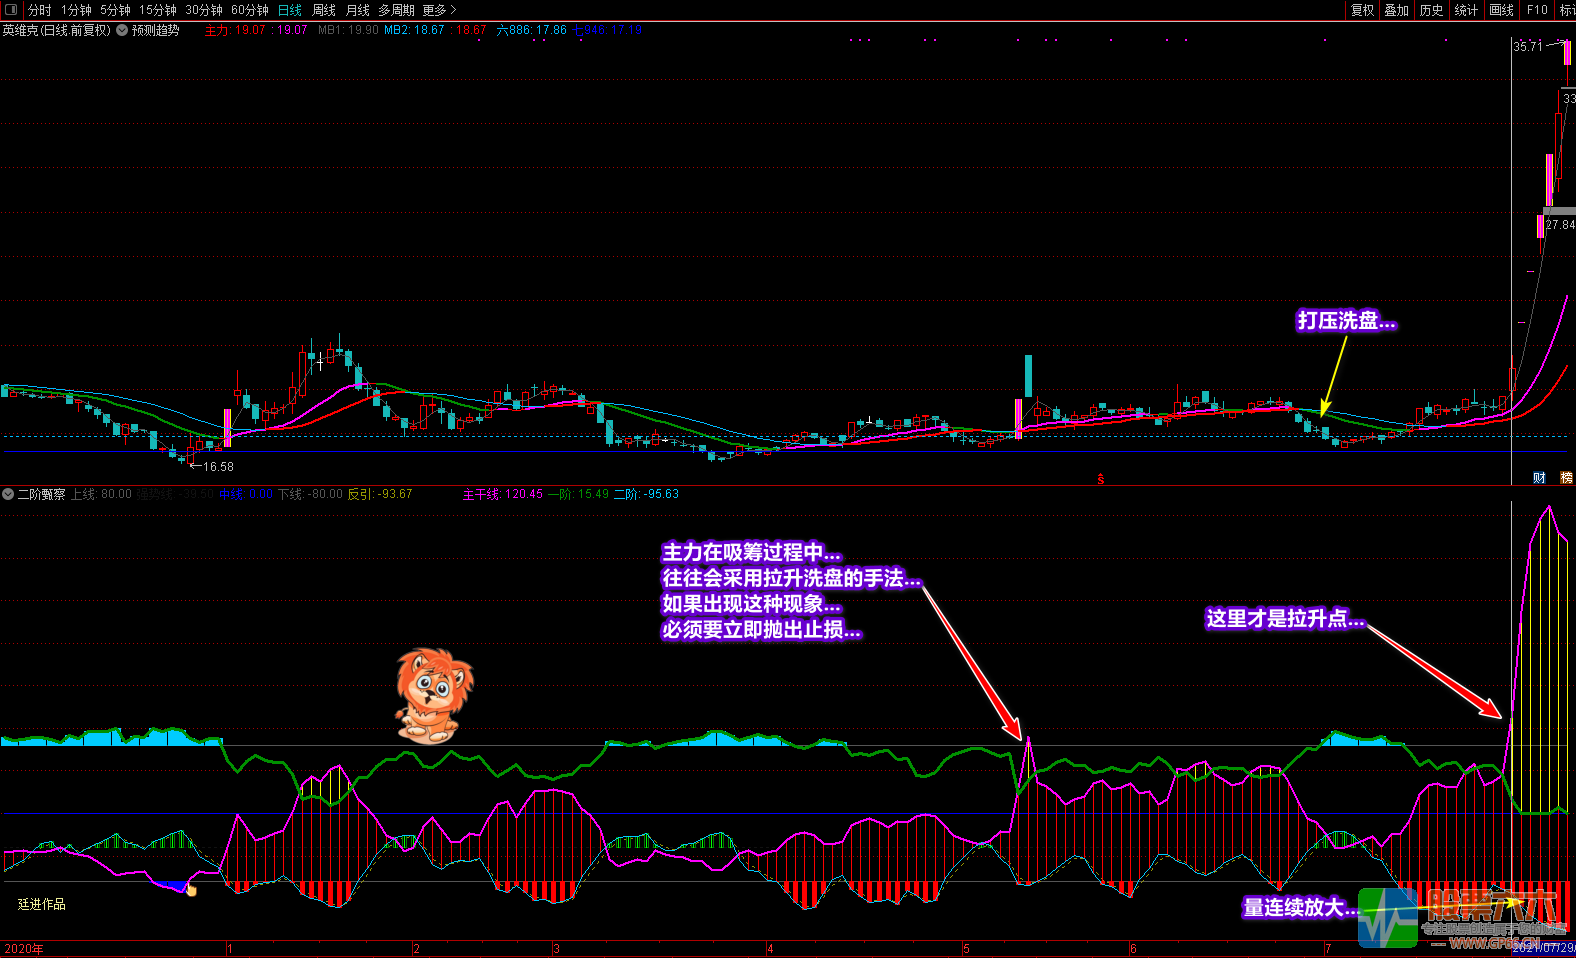Expand the 更多 period options
The image size is (1576, 958).
coord(439,10)
